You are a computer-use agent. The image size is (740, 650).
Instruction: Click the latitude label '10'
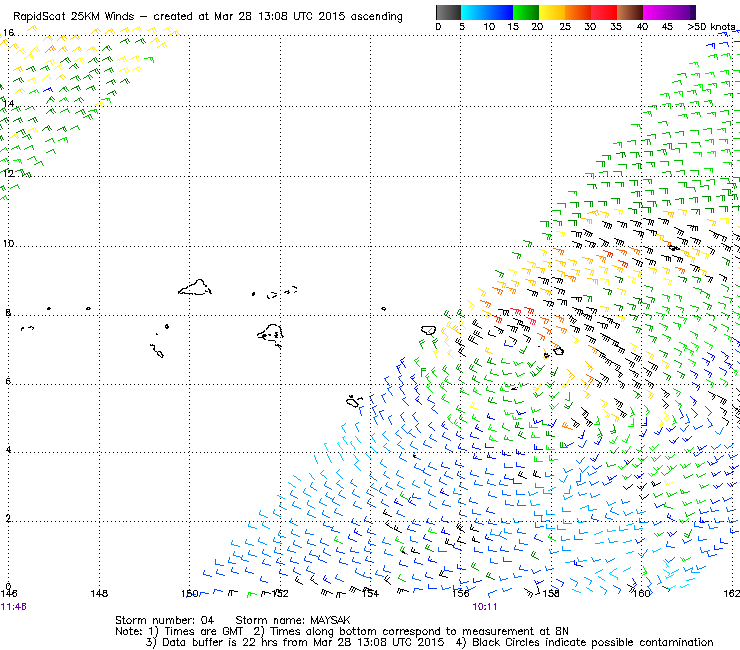tap(8, 244)
